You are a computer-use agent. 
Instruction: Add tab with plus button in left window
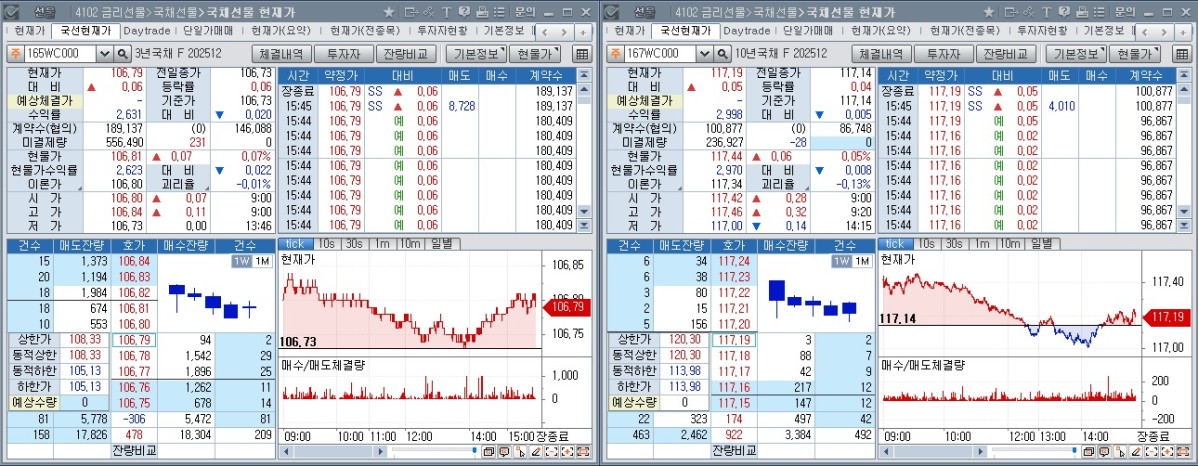coord(583,32)
